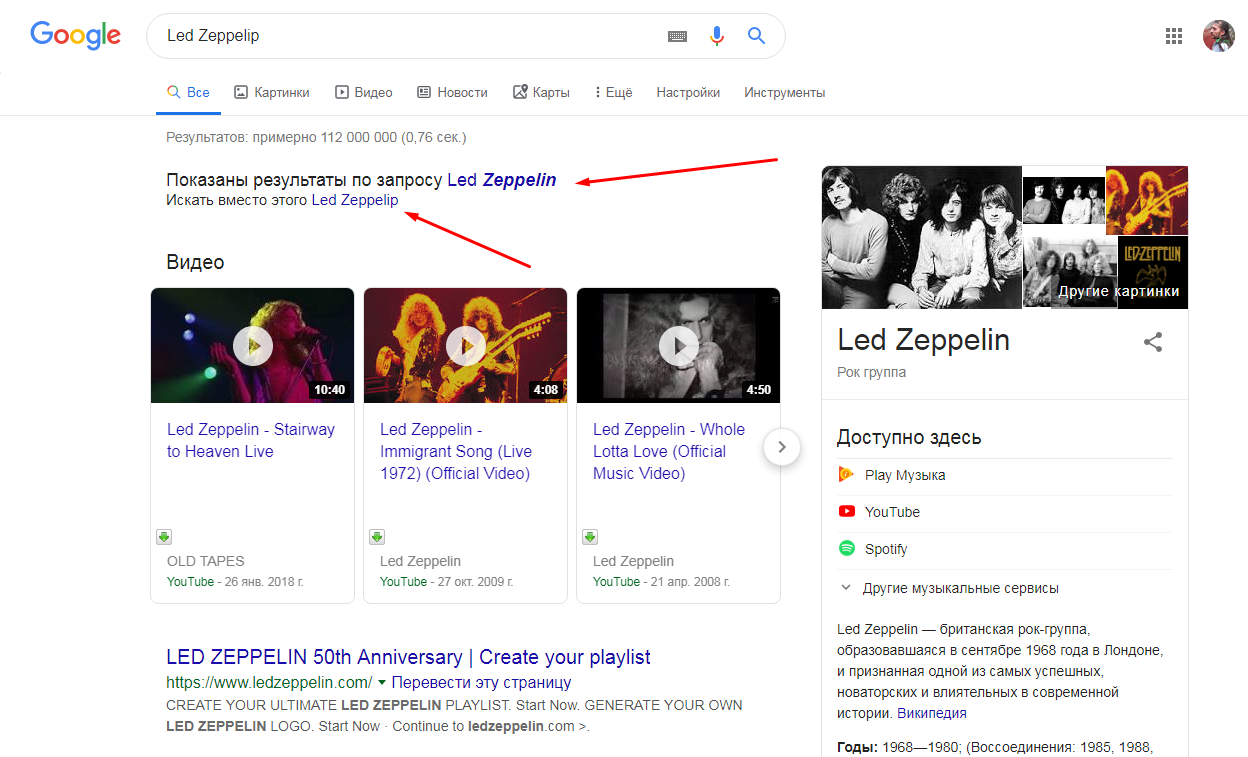Open the Википедия link
The height and width of the screenshot is (757, 1248).
pyautogui.click(x=932, y=713)
